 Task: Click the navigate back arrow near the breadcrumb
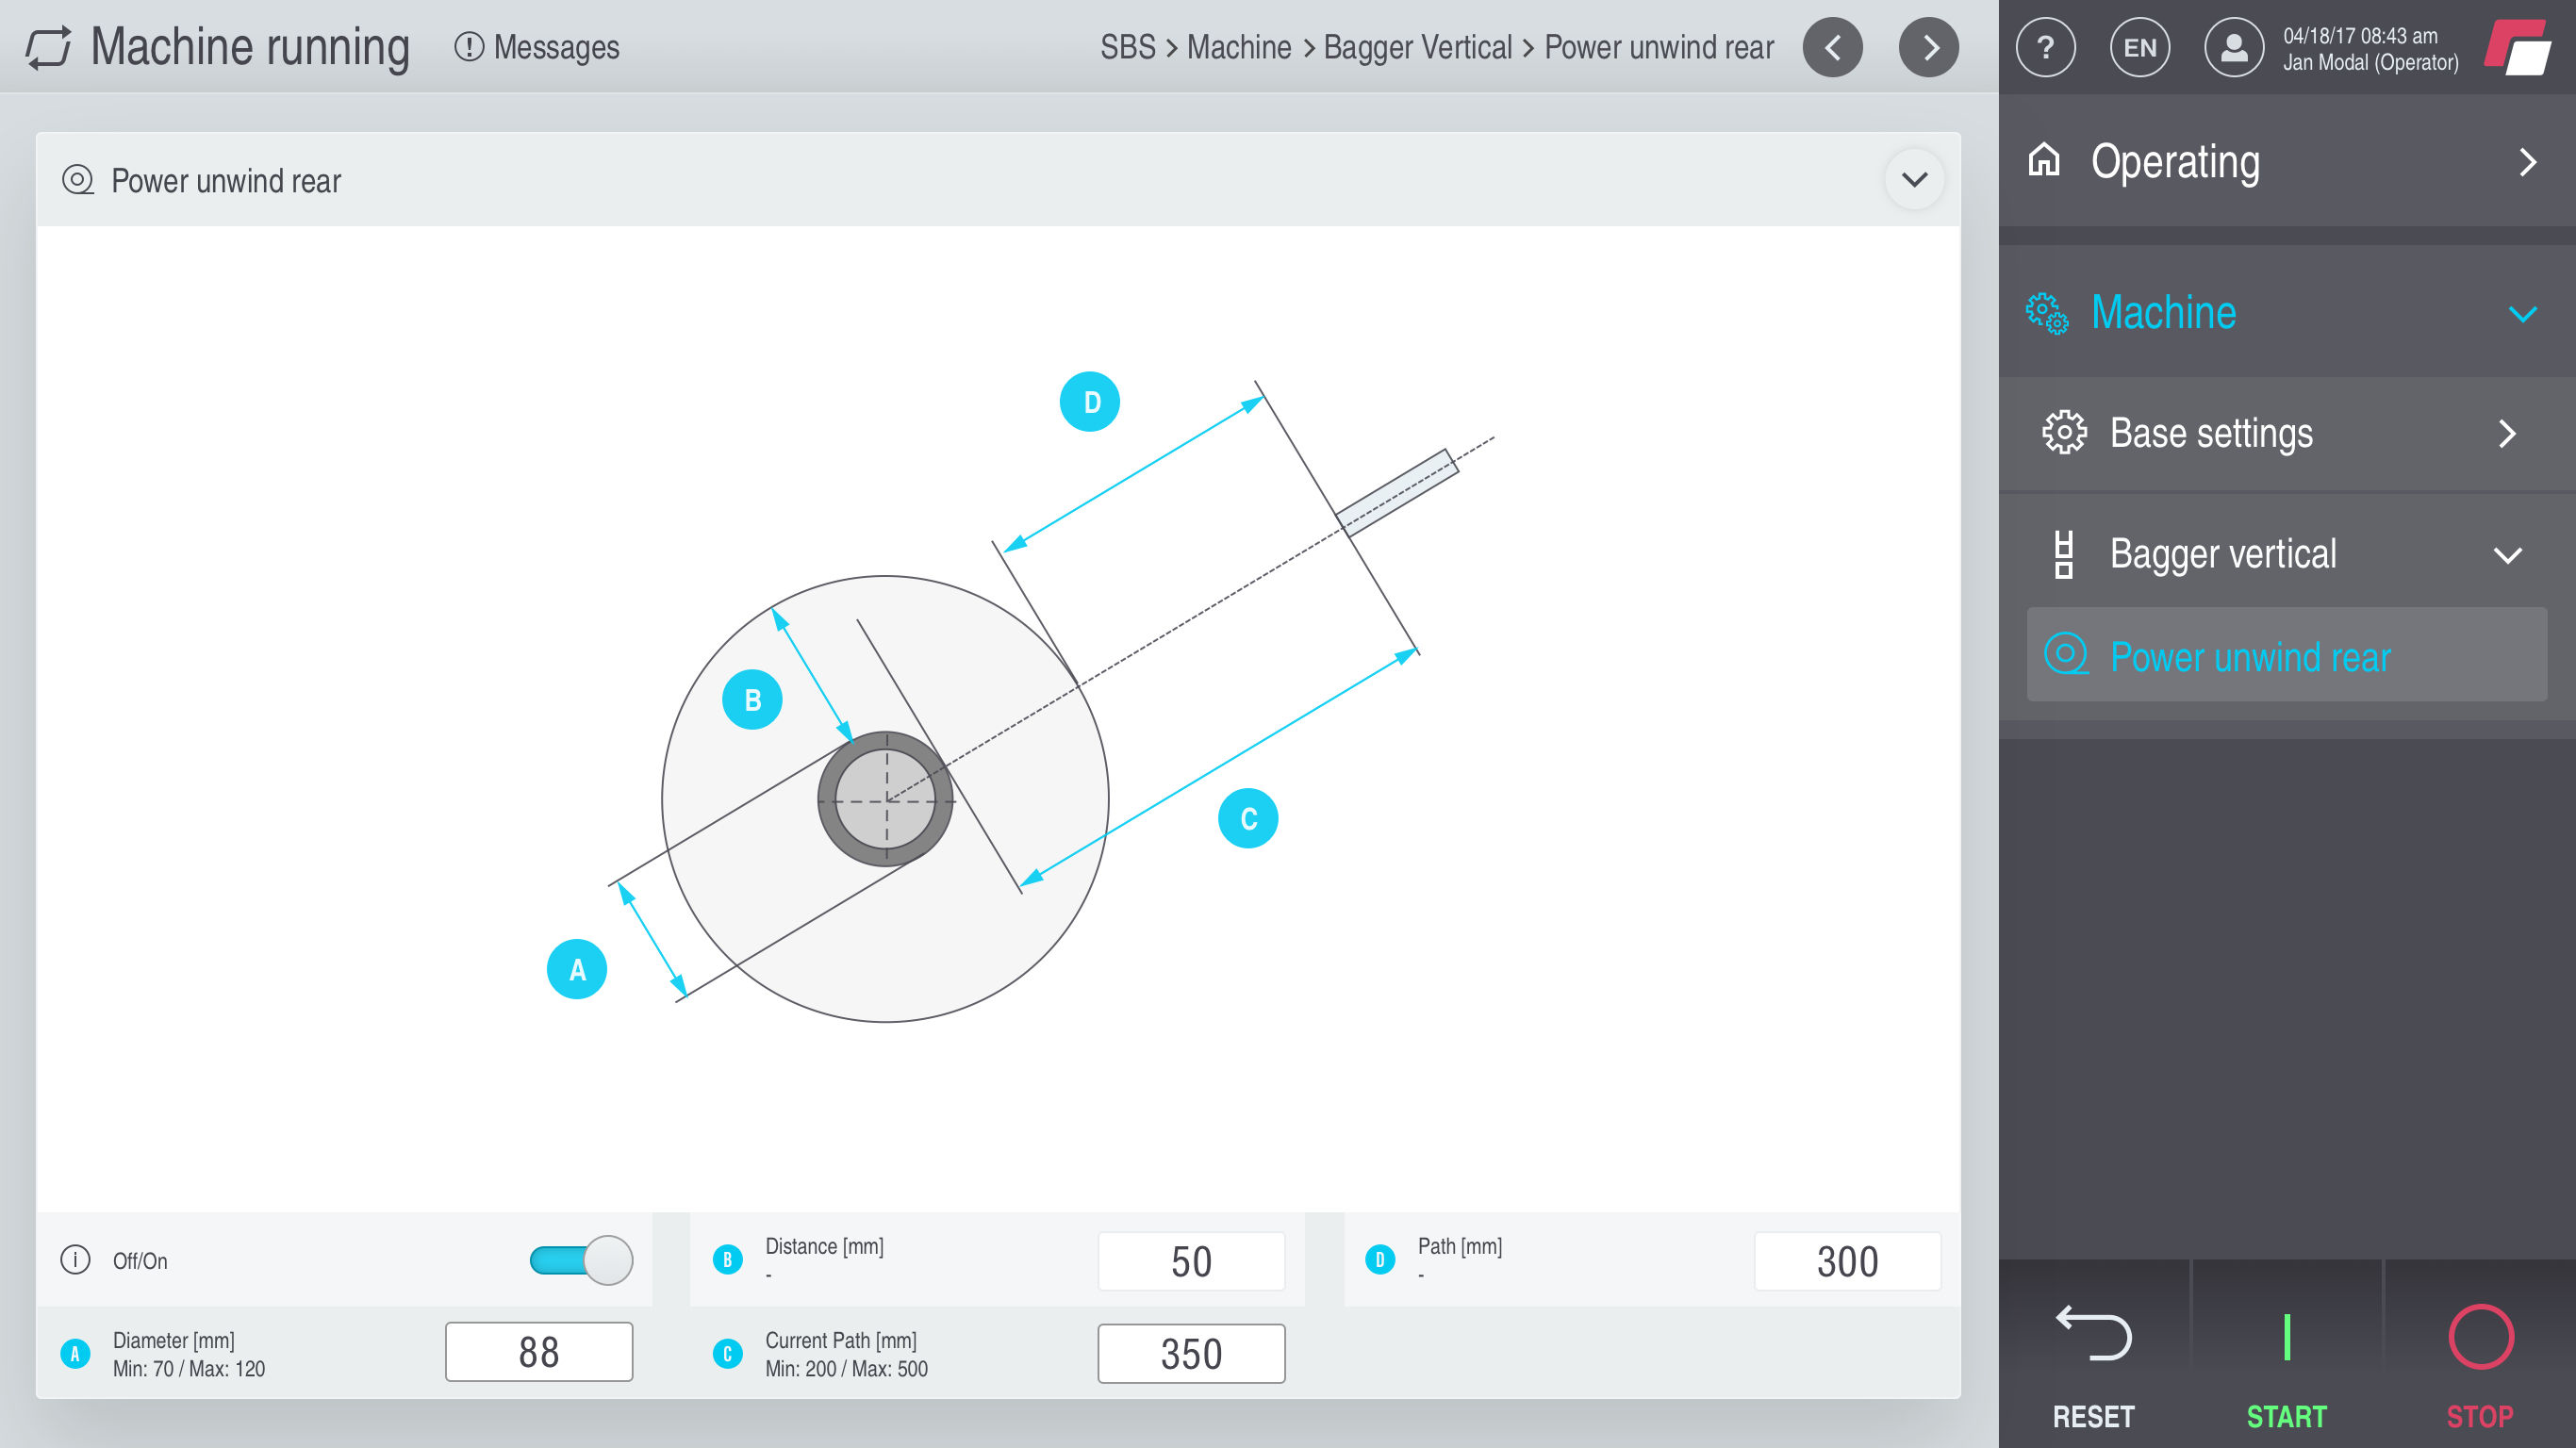pos(1833,46)
